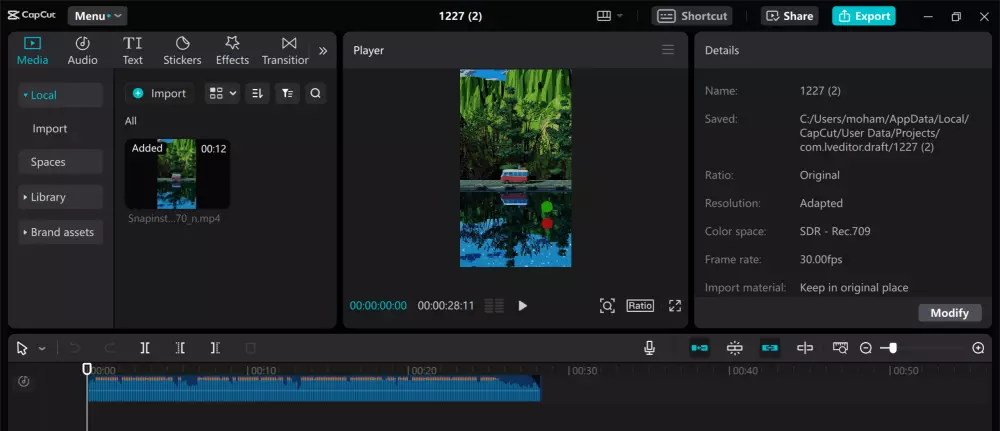The width and height of the screenshot is (1000, 431).
Task: Select Import in the sidebar
Action: coord(50,128)
